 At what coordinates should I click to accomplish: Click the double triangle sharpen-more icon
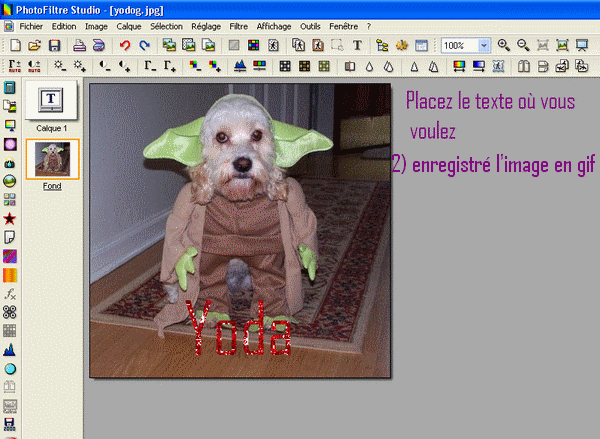(434, 67)
